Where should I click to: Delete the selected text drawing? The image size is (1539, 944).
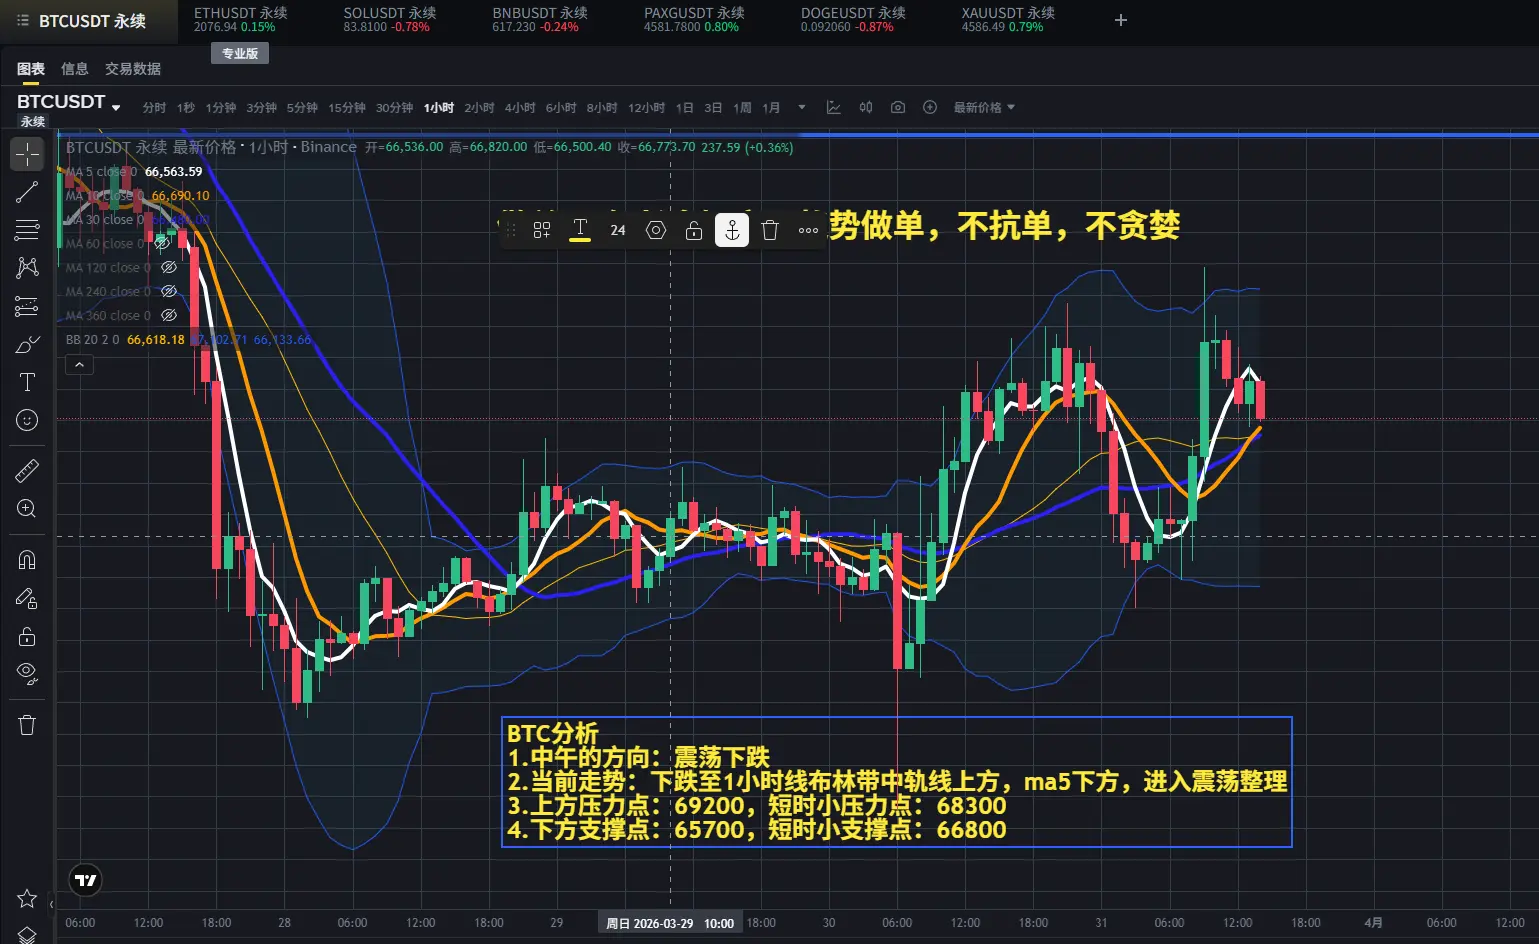tap(770, 230)
